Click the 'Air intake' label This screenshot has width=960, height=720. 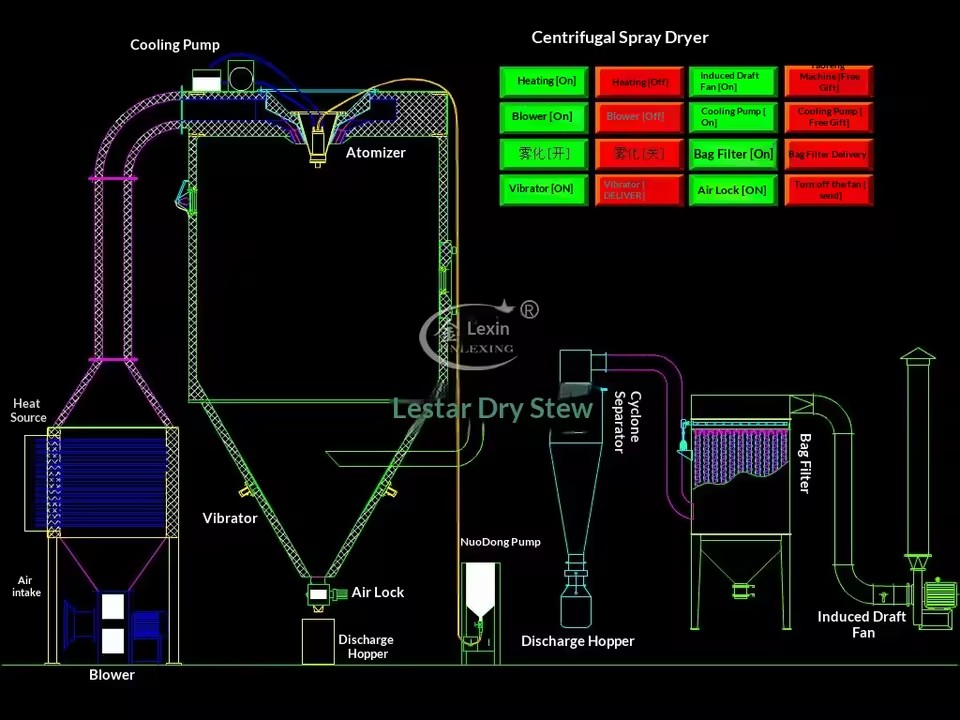[26, 586]
